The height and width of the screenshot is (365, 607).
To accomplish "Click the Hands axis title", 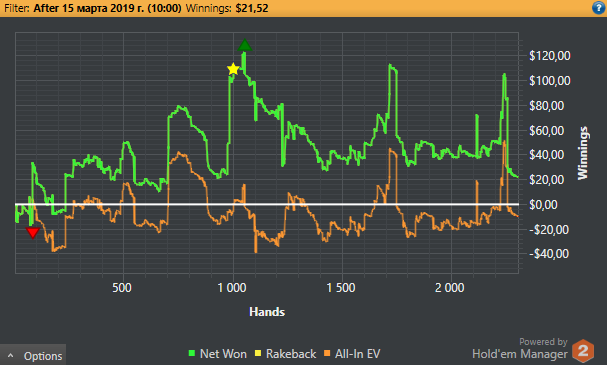I will coord(267,312).
